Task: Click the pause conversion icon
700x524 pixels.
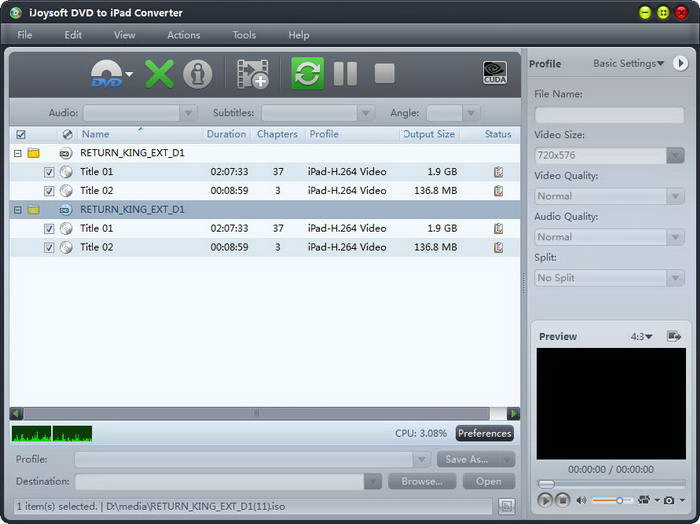Action: [346, 74]
